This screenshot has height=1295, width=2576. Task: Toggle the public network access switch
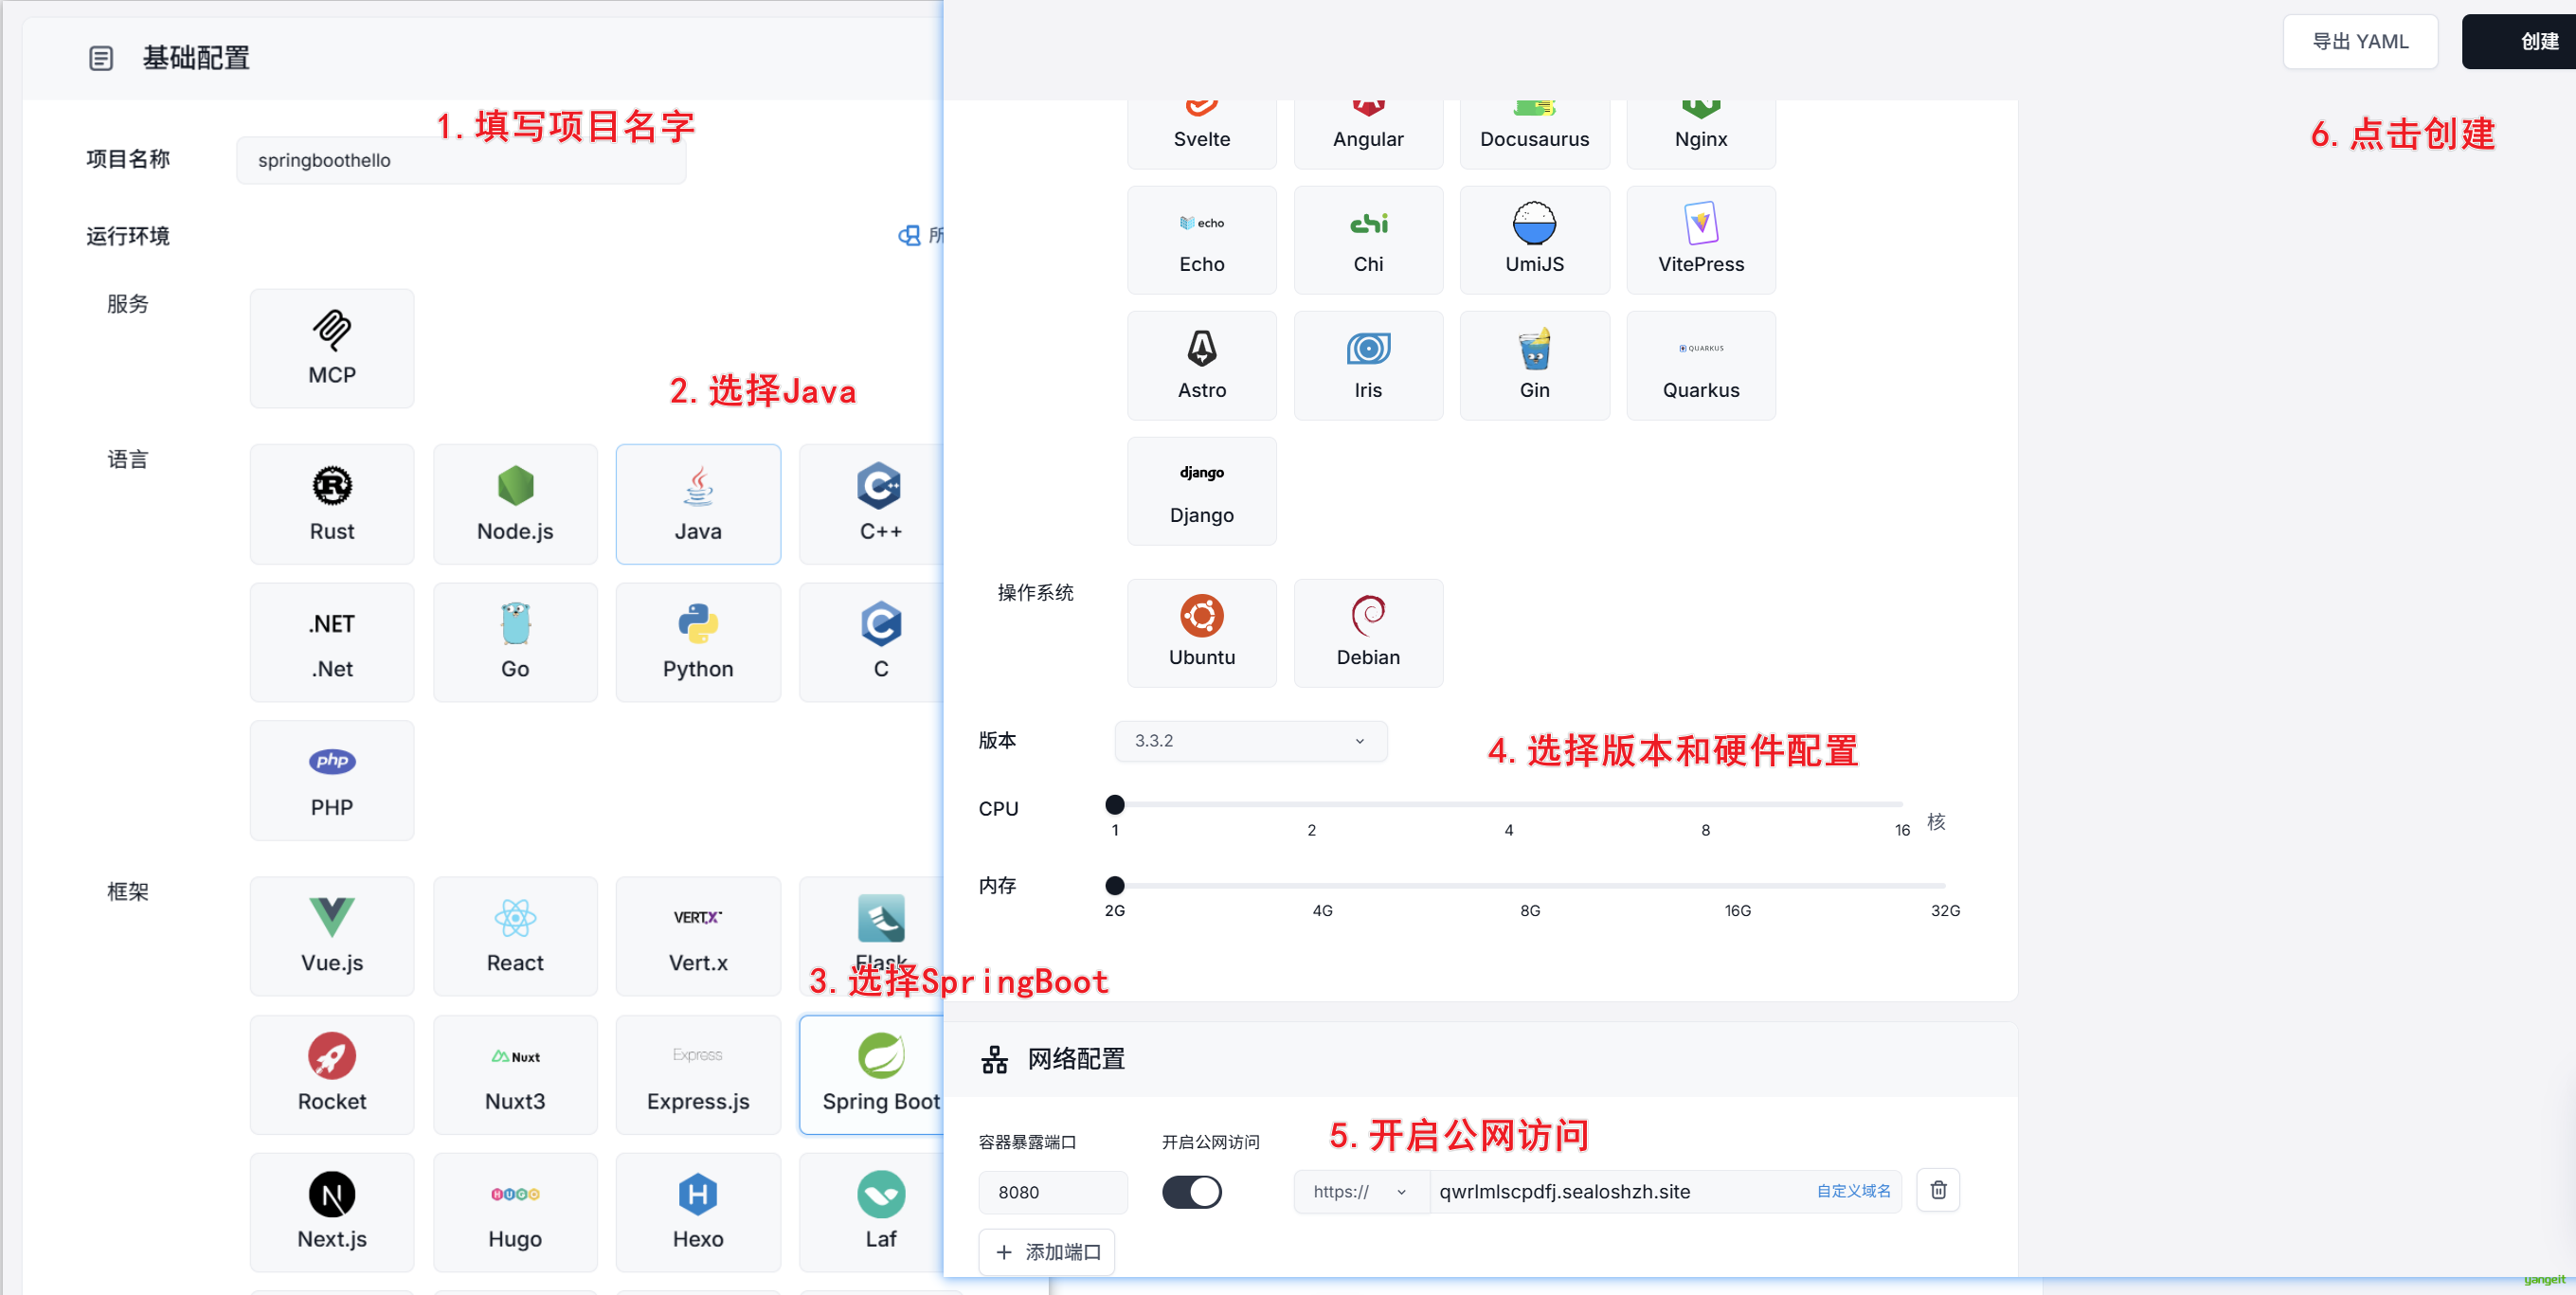click(1191, 1192)
